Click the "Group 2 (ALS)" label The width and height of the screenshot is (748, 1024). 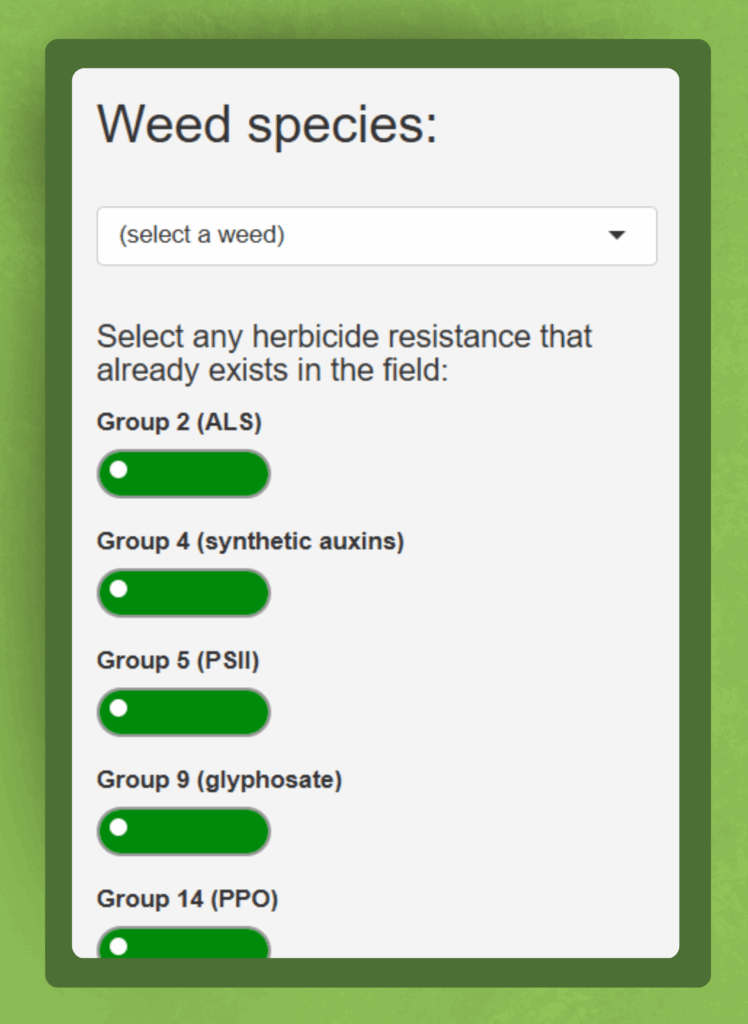pos(179,422)
